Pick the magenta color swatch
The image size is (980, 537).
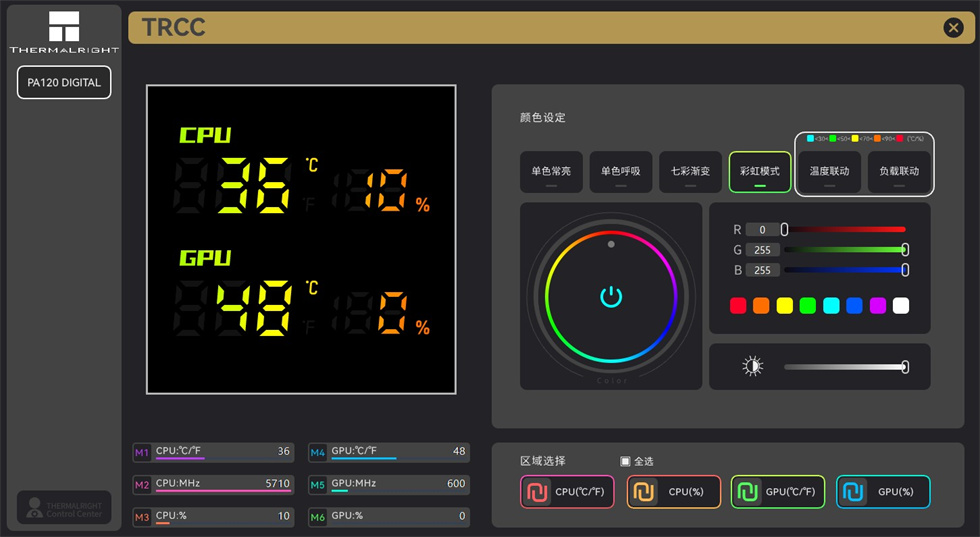pyautogui.click(x=878, y=306)
